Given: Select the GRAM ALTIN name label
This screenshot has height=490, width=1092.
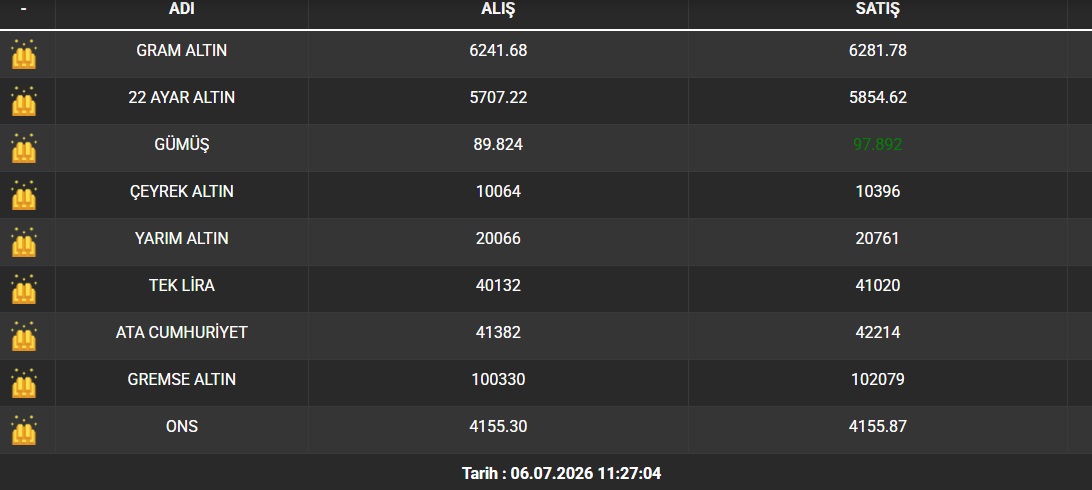Looking at the screenshot, I should point(182,51).
